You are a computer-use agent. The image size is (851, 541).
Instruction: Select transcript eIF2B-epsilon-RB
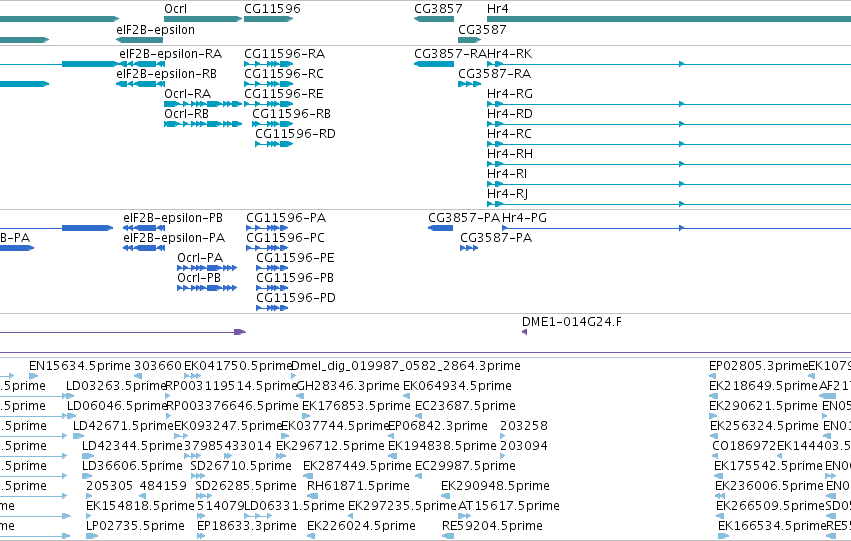coord(167,74)
